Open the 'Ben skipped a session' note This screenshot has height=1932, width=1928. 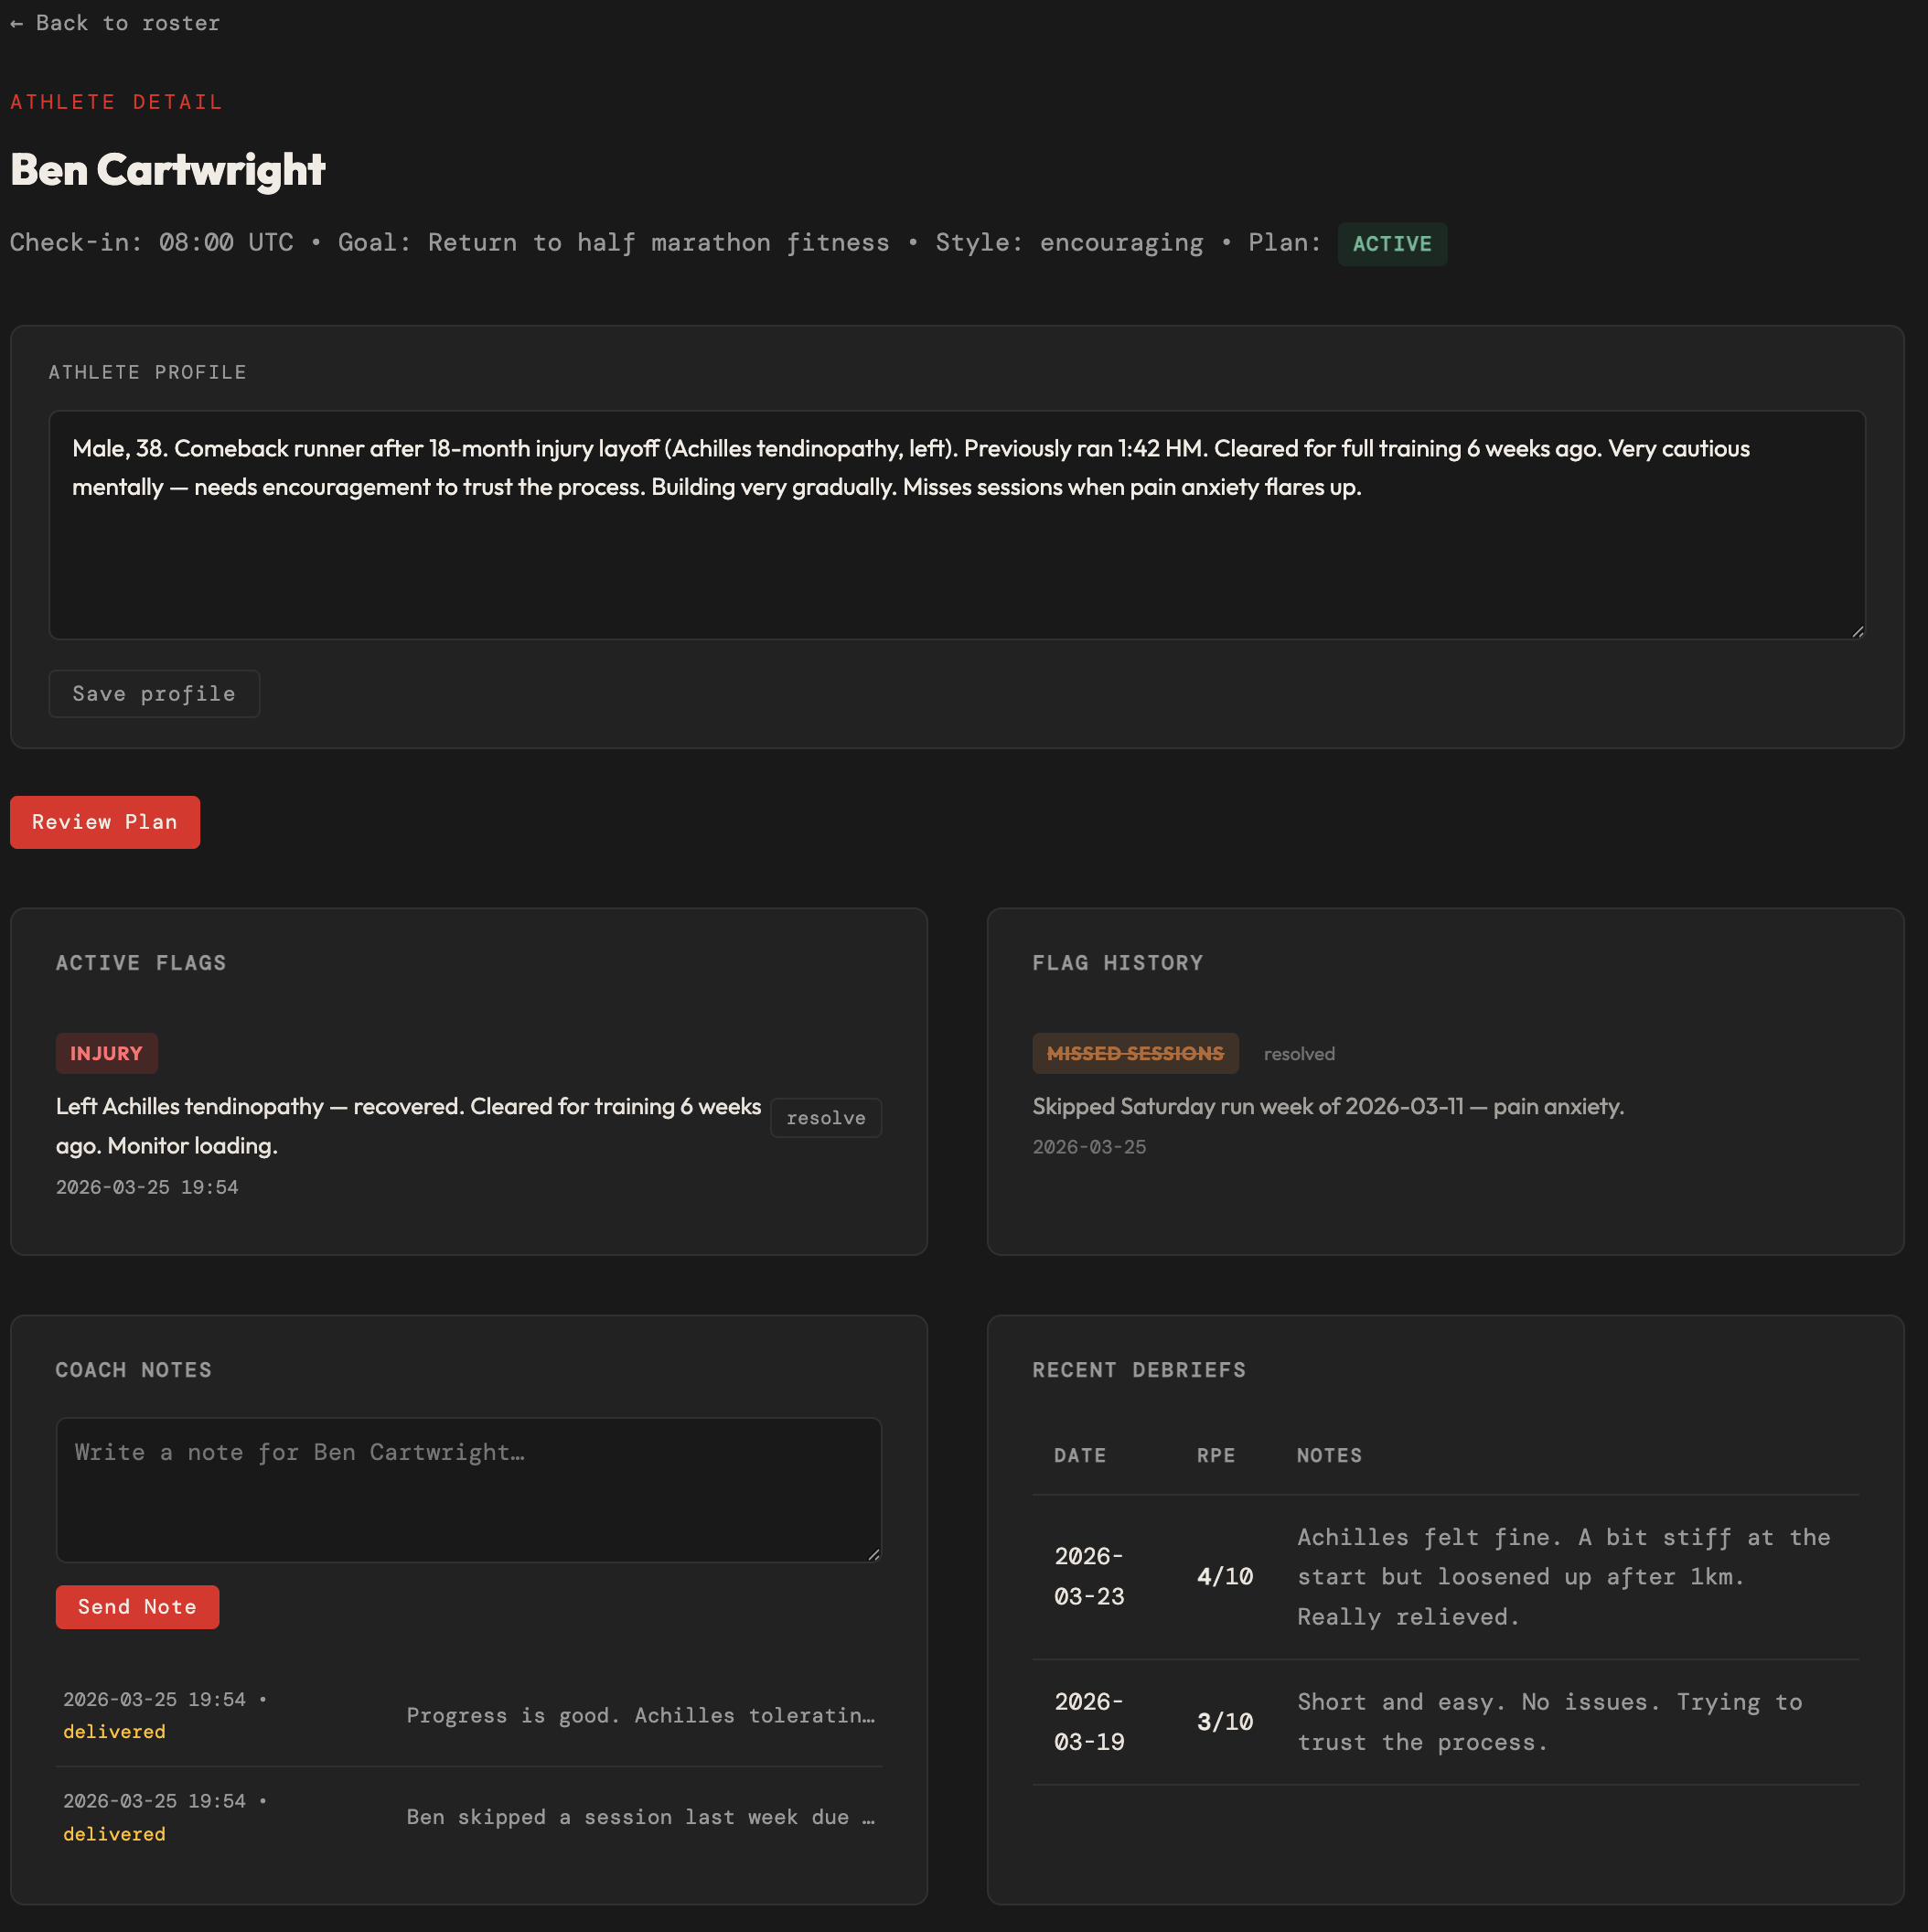click(x=640, y=1817)
